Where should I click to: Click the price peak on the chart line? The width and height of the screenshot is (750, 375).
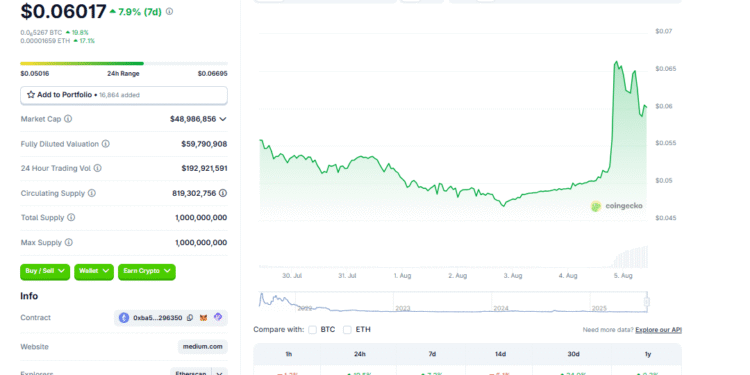coord(616,62)
